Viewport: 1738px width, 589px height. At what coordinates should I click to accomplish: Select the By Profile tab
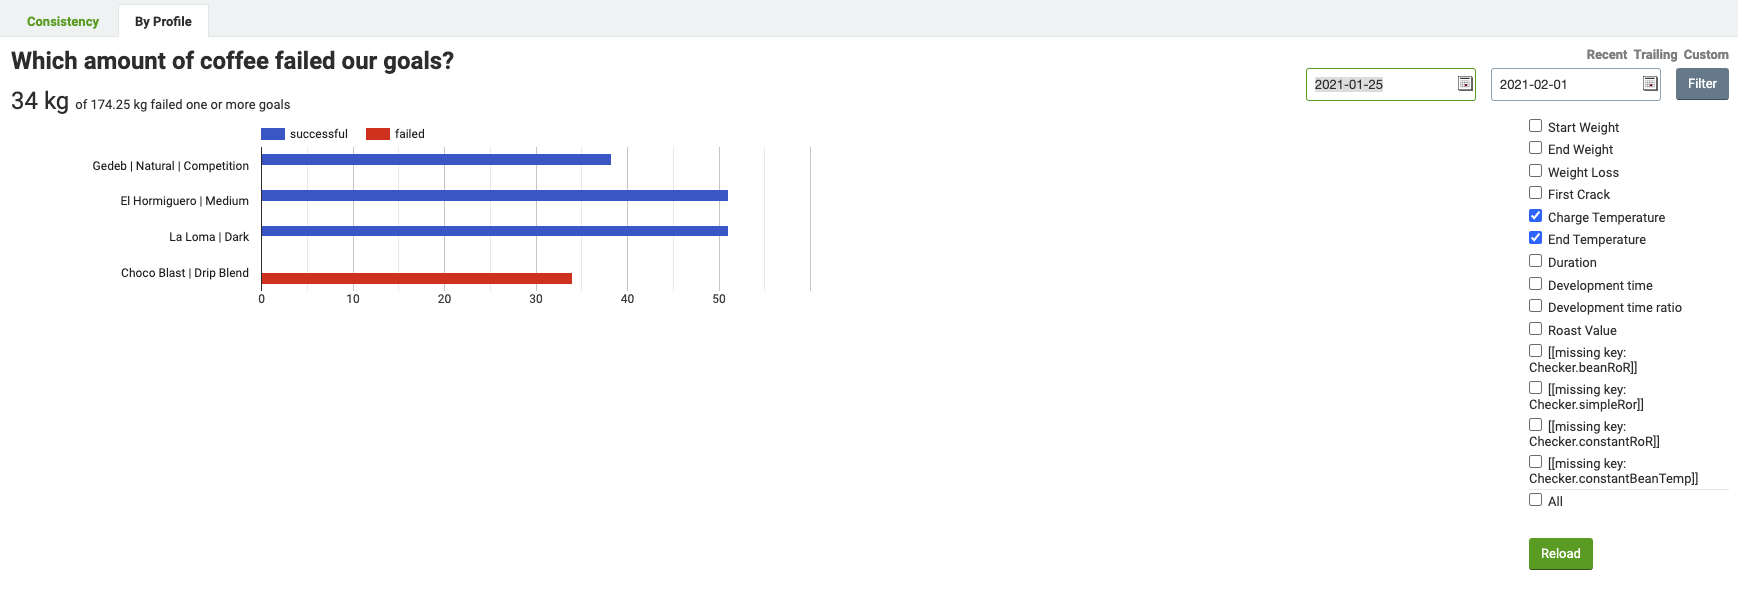(163, 21)
